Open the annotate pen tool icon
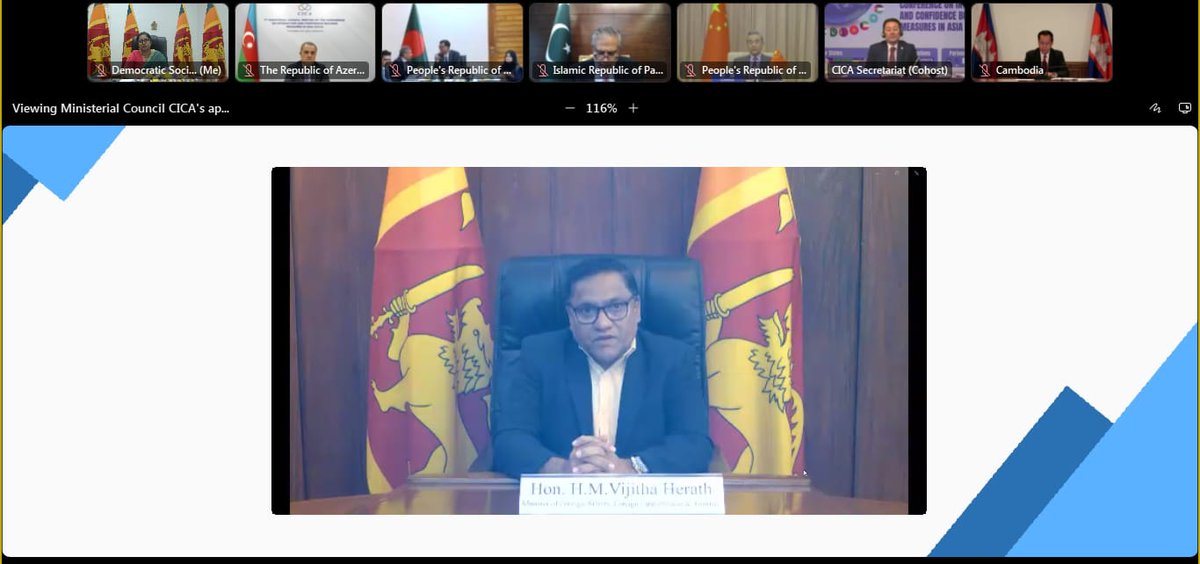Screen dimensions: 1200x564 point(1155,108)
